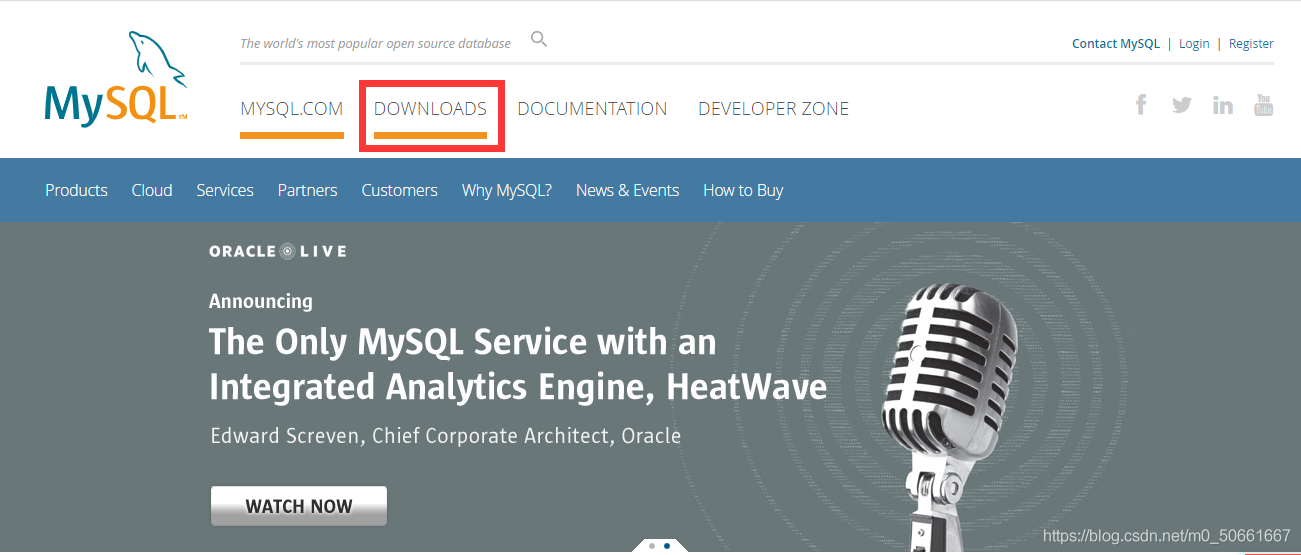Select the first carousel dot indicator
This screenshot has width=1301, height=555.
(x=652, y=546)
